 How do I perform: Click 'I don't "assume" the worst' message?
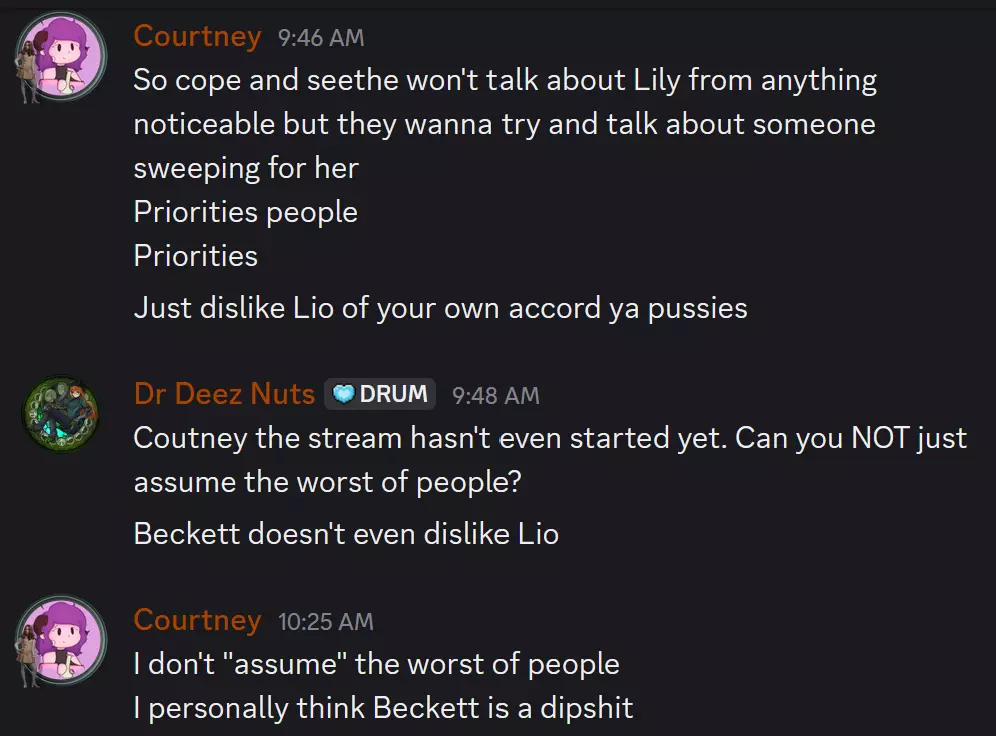point(376,664)
